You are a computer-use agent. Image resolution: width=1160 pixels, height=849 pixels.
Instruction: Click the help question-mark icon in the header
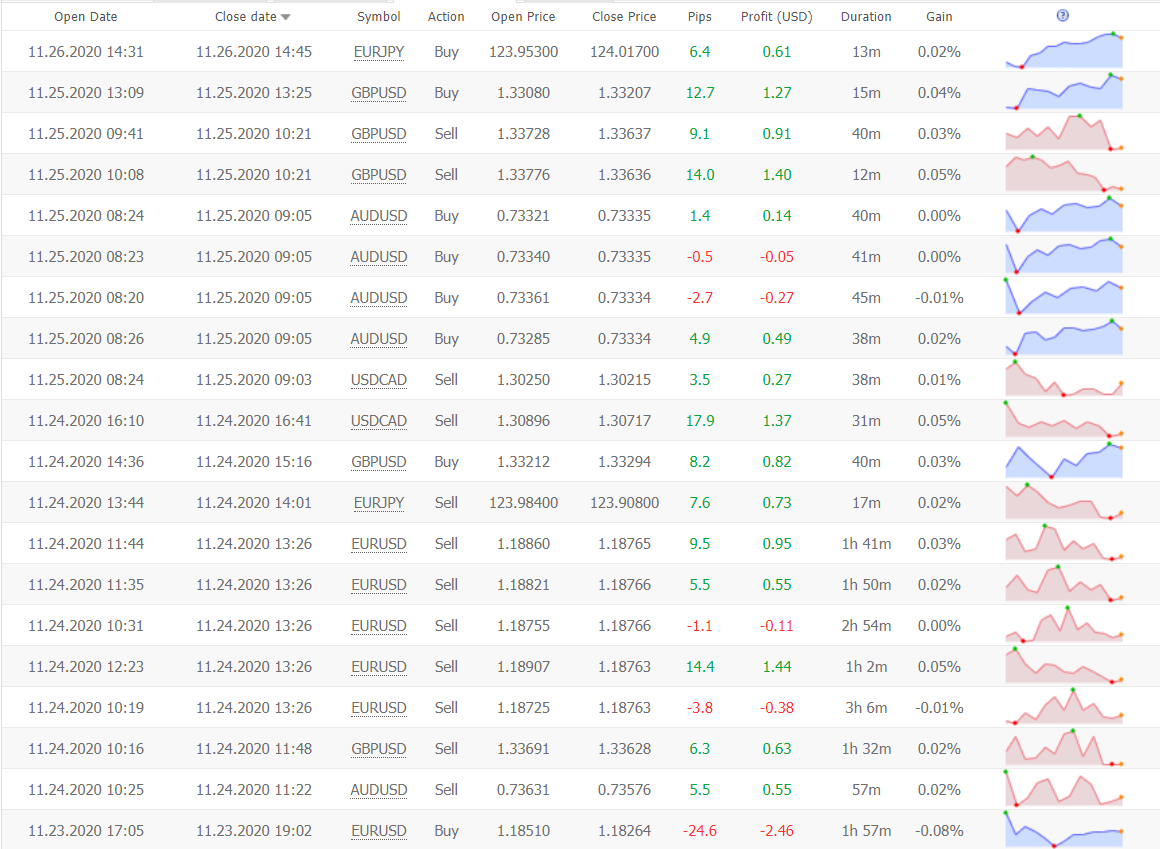point(1062,15)
